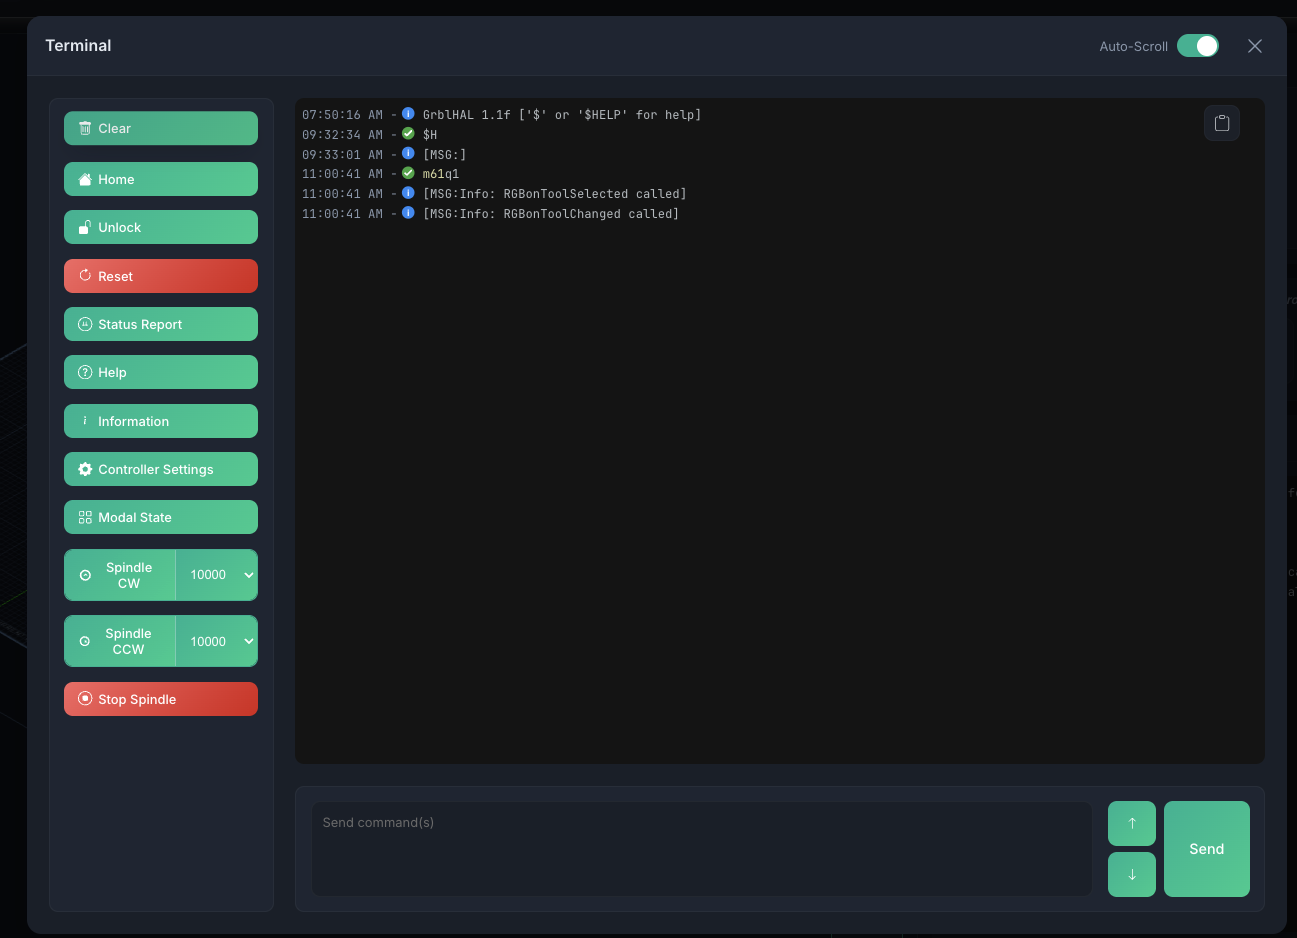This screenshot has height=938, width=1297.
Task: Click the 09:33:01 AM timestamp
Action: (342, 155)
